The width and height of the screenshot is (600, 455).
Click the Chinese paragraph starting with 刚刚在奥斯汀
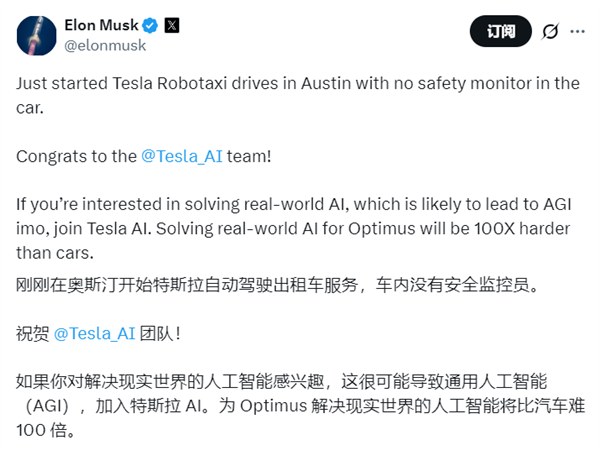pos(290,286)
